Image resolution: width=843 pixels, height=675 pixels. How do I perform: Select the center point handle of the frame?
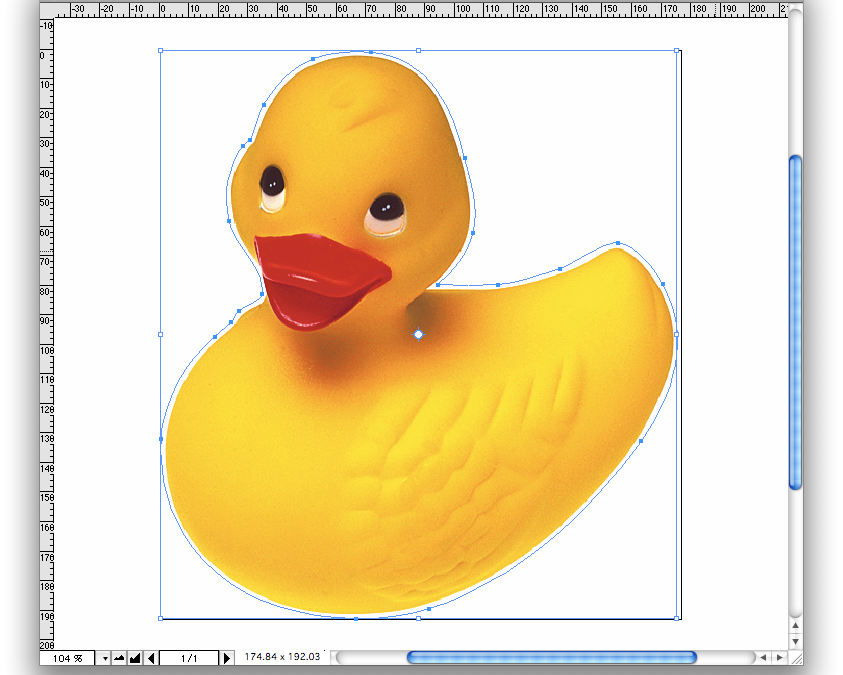point(418,334)
